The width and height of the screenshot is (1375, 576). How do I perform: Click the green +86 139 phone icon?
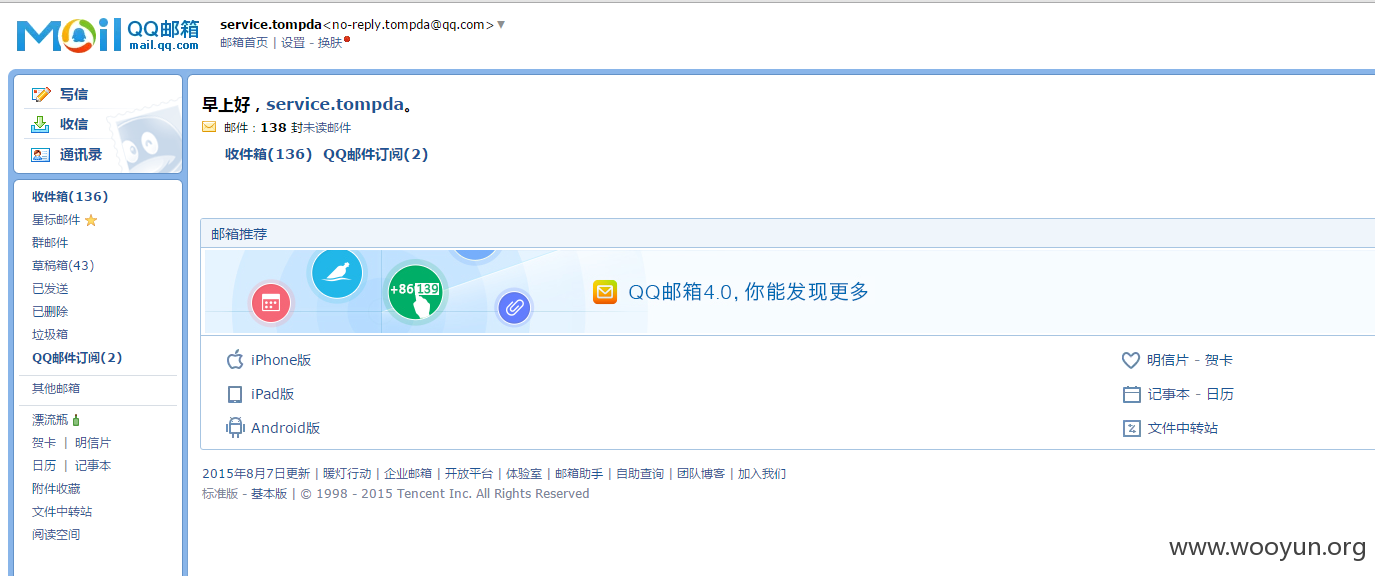415,293
